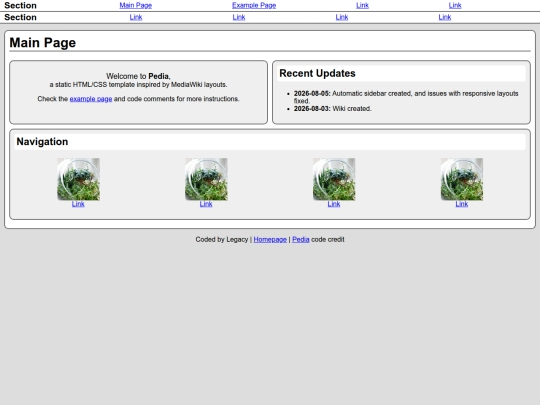Click the Link under the third Navigation image
The image size is (540, 405).
pos(334,204)
